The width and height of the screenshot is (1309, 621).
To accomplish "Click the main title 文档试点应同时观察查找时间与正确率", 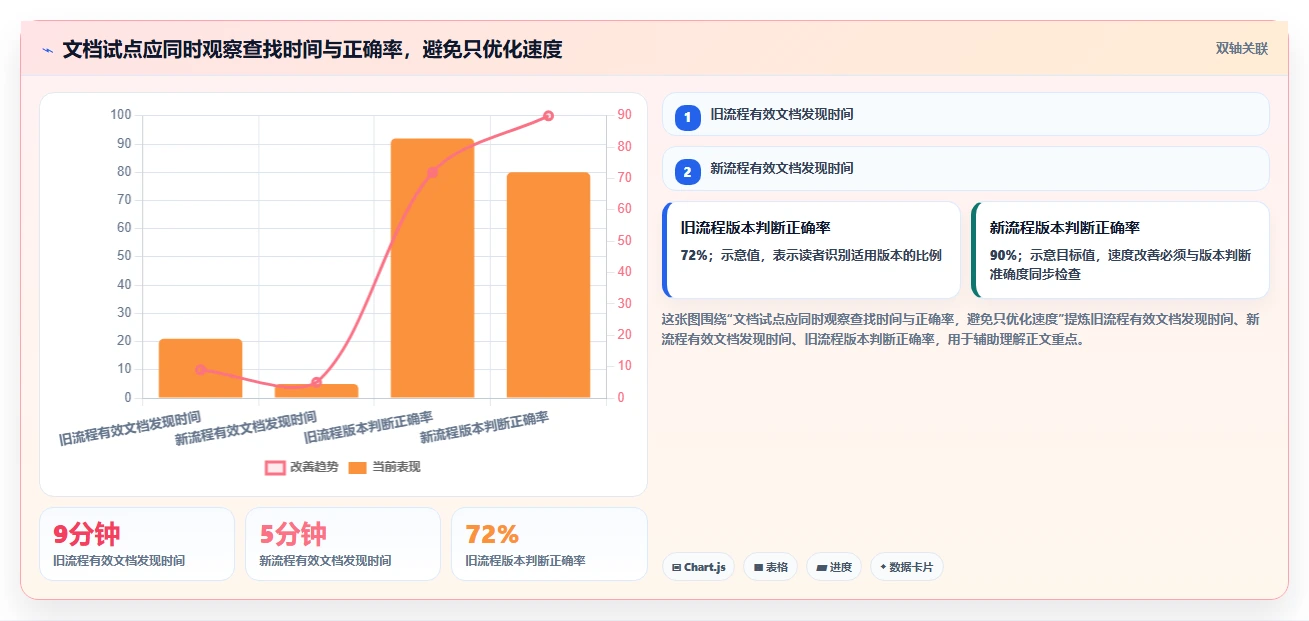I will coord(312,49).
